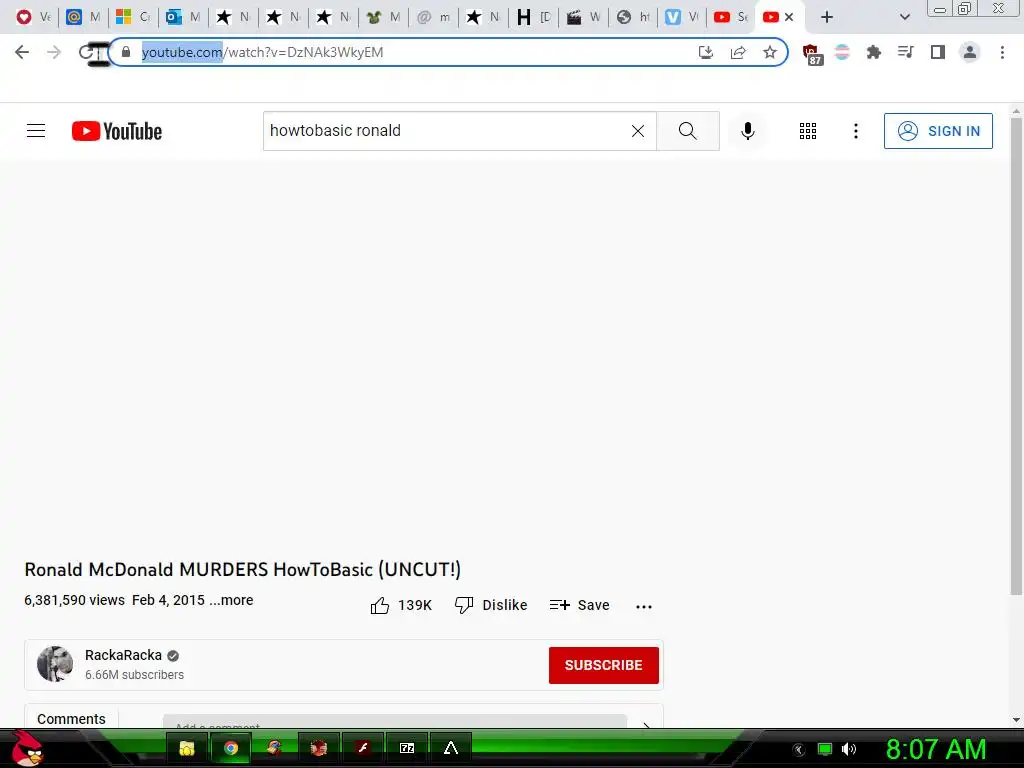Open RackaRacka channel avatar
The height and width of the screenshot is (768, 1024).
click(x=55, y=664)
